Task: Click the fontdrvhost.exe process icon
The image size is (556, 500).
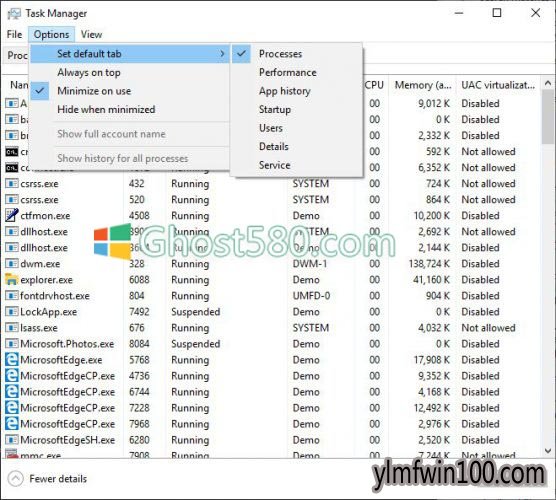Action: (12, 295)
